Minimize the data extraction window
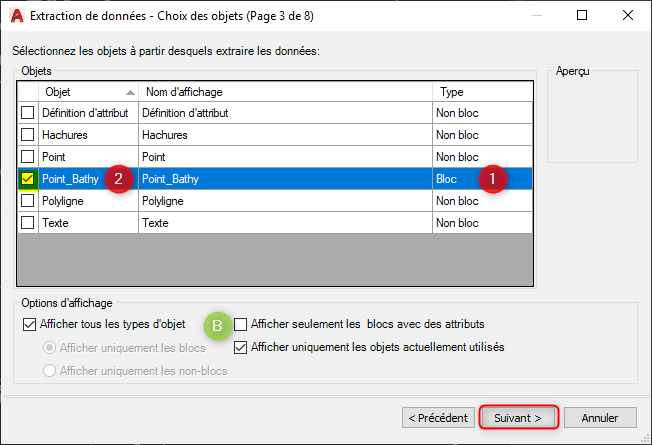 tap(536, 16)
